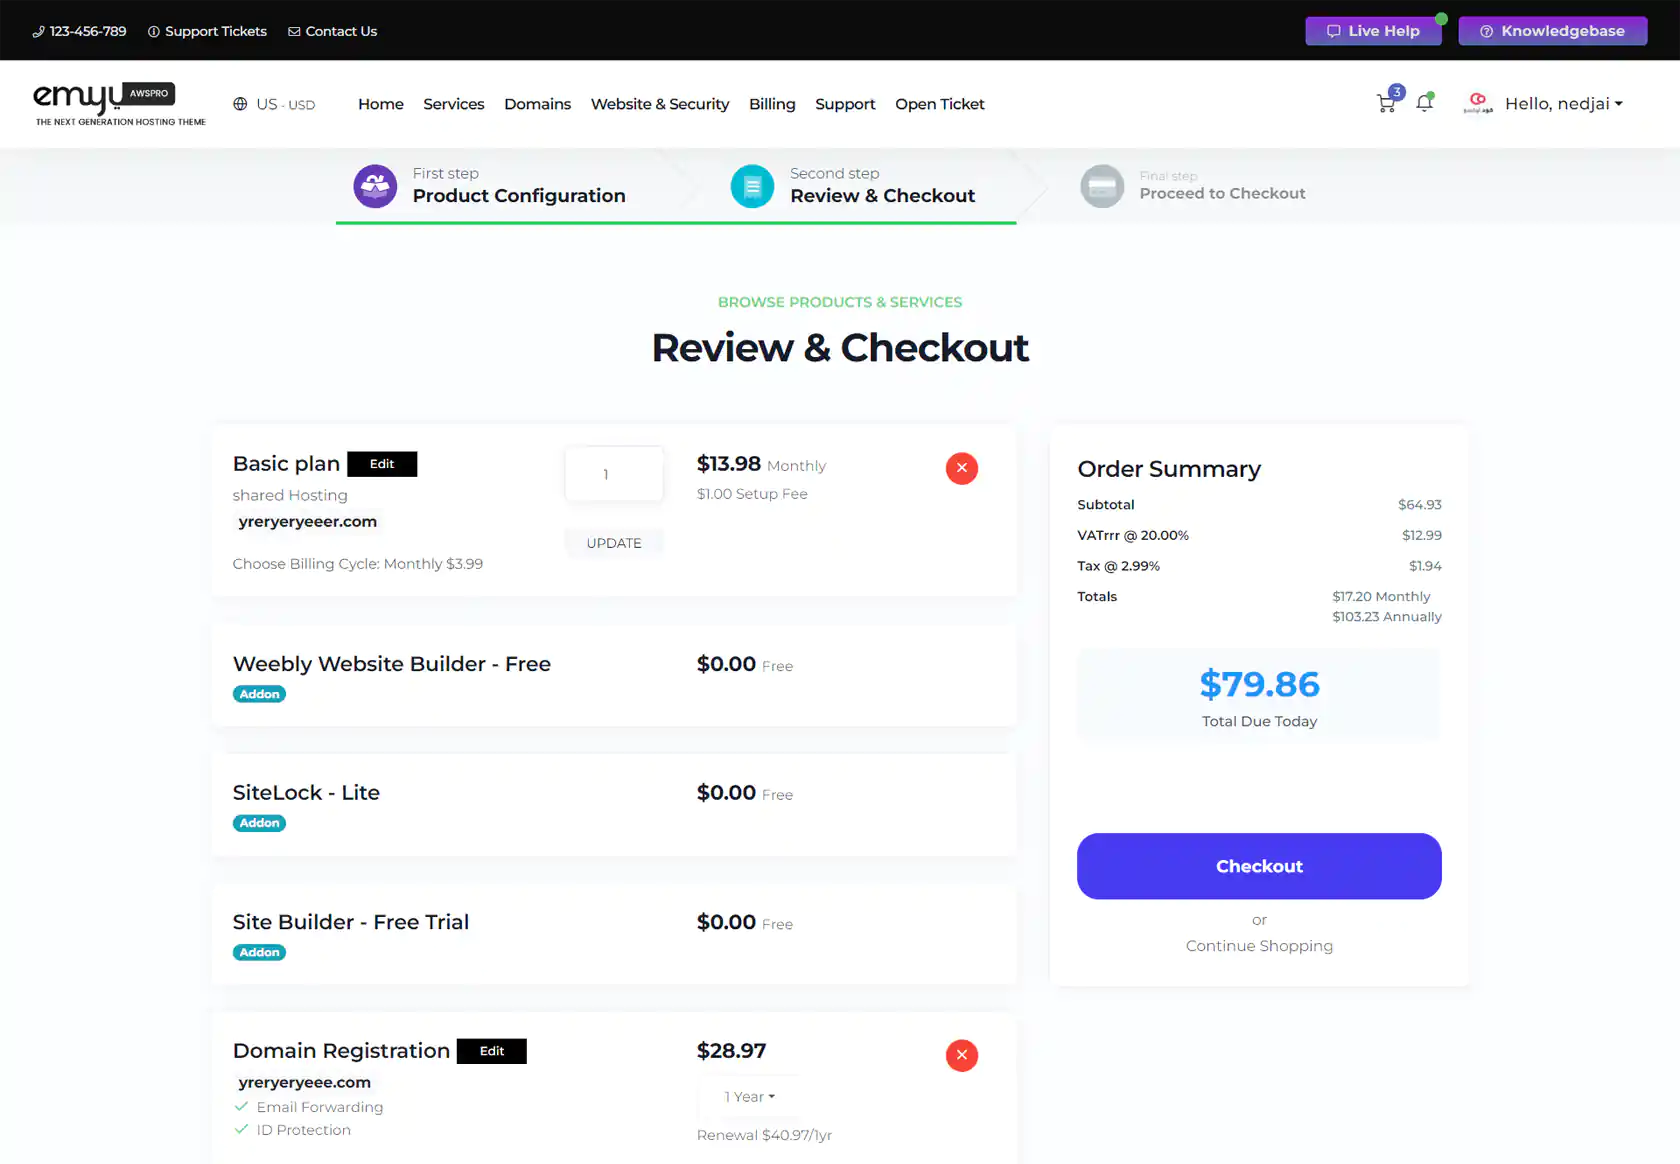
Task: Open the 1 Year registration period dropdown
Action: 750,1097
